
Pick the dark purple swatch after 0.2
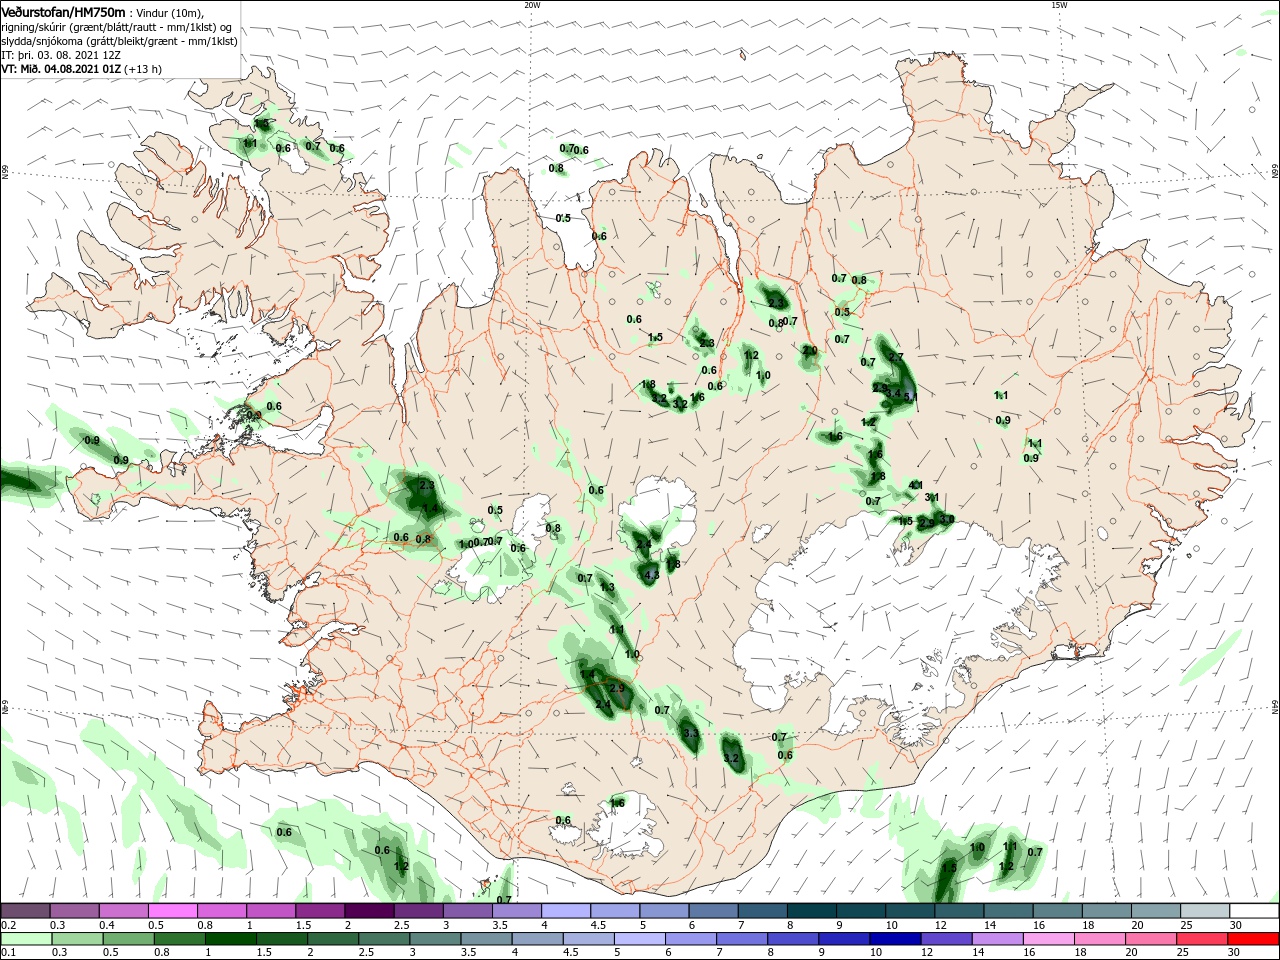click(25, 910)
